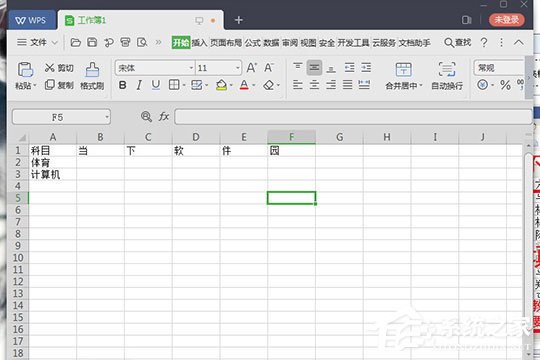Enable Wrap Text (自动换行)

pyautogui.click(x=447, y=76)
